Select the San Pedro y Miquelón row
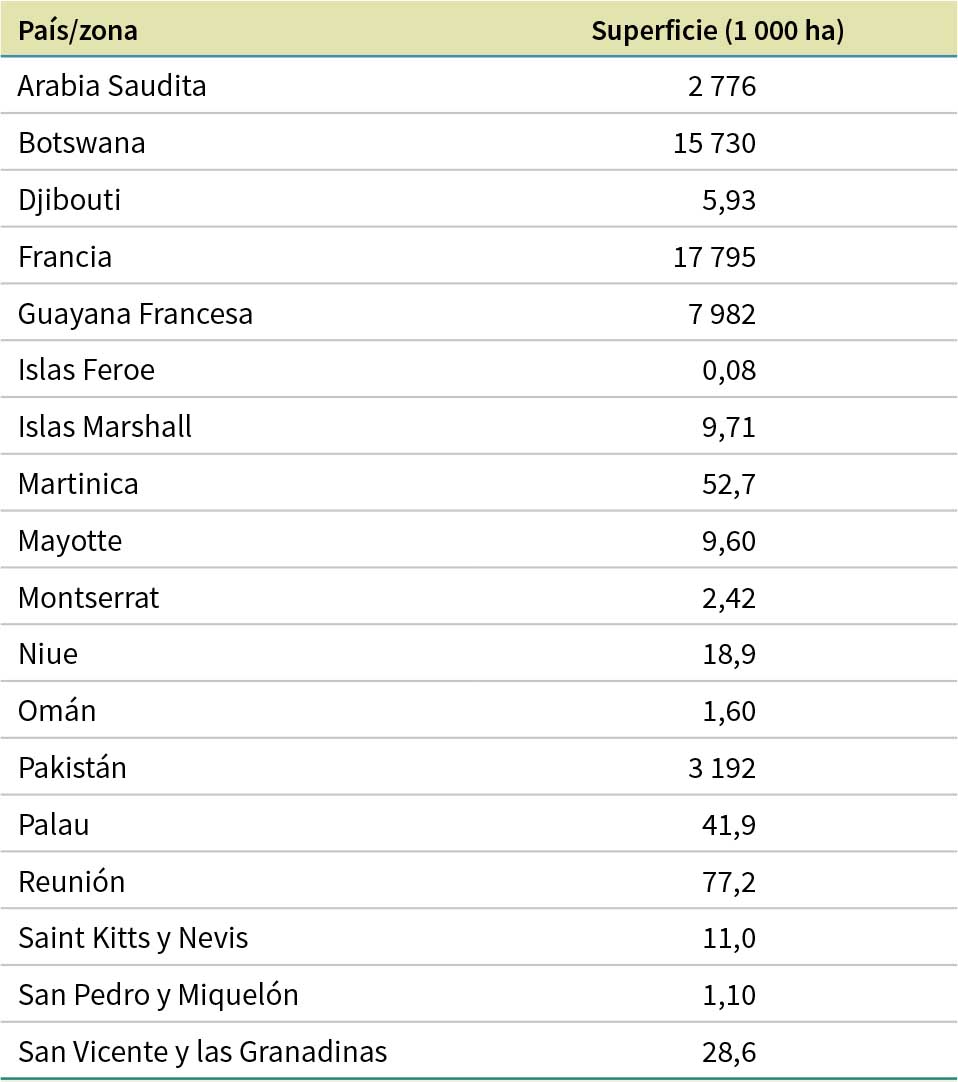 158,996
